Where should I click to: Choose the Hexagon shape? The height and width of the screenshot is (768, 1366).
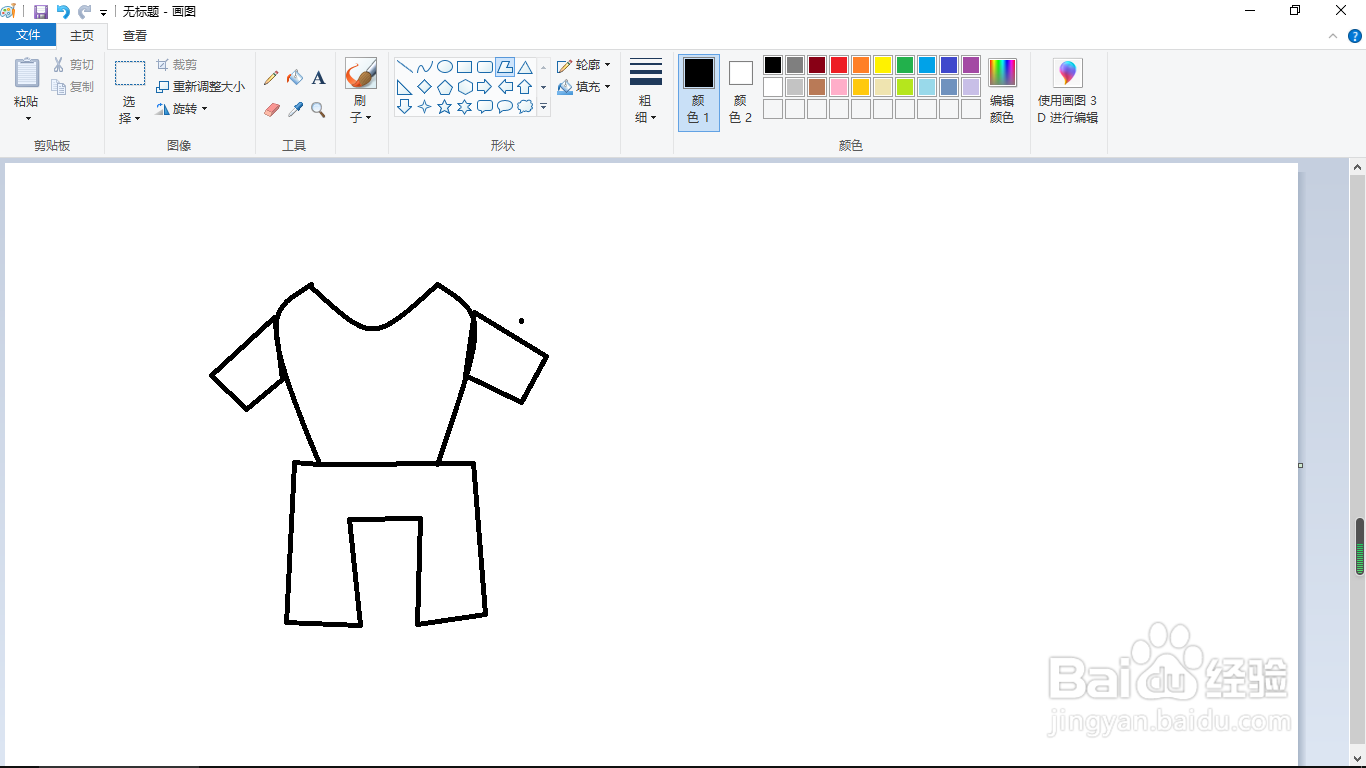tap(465, 87)
